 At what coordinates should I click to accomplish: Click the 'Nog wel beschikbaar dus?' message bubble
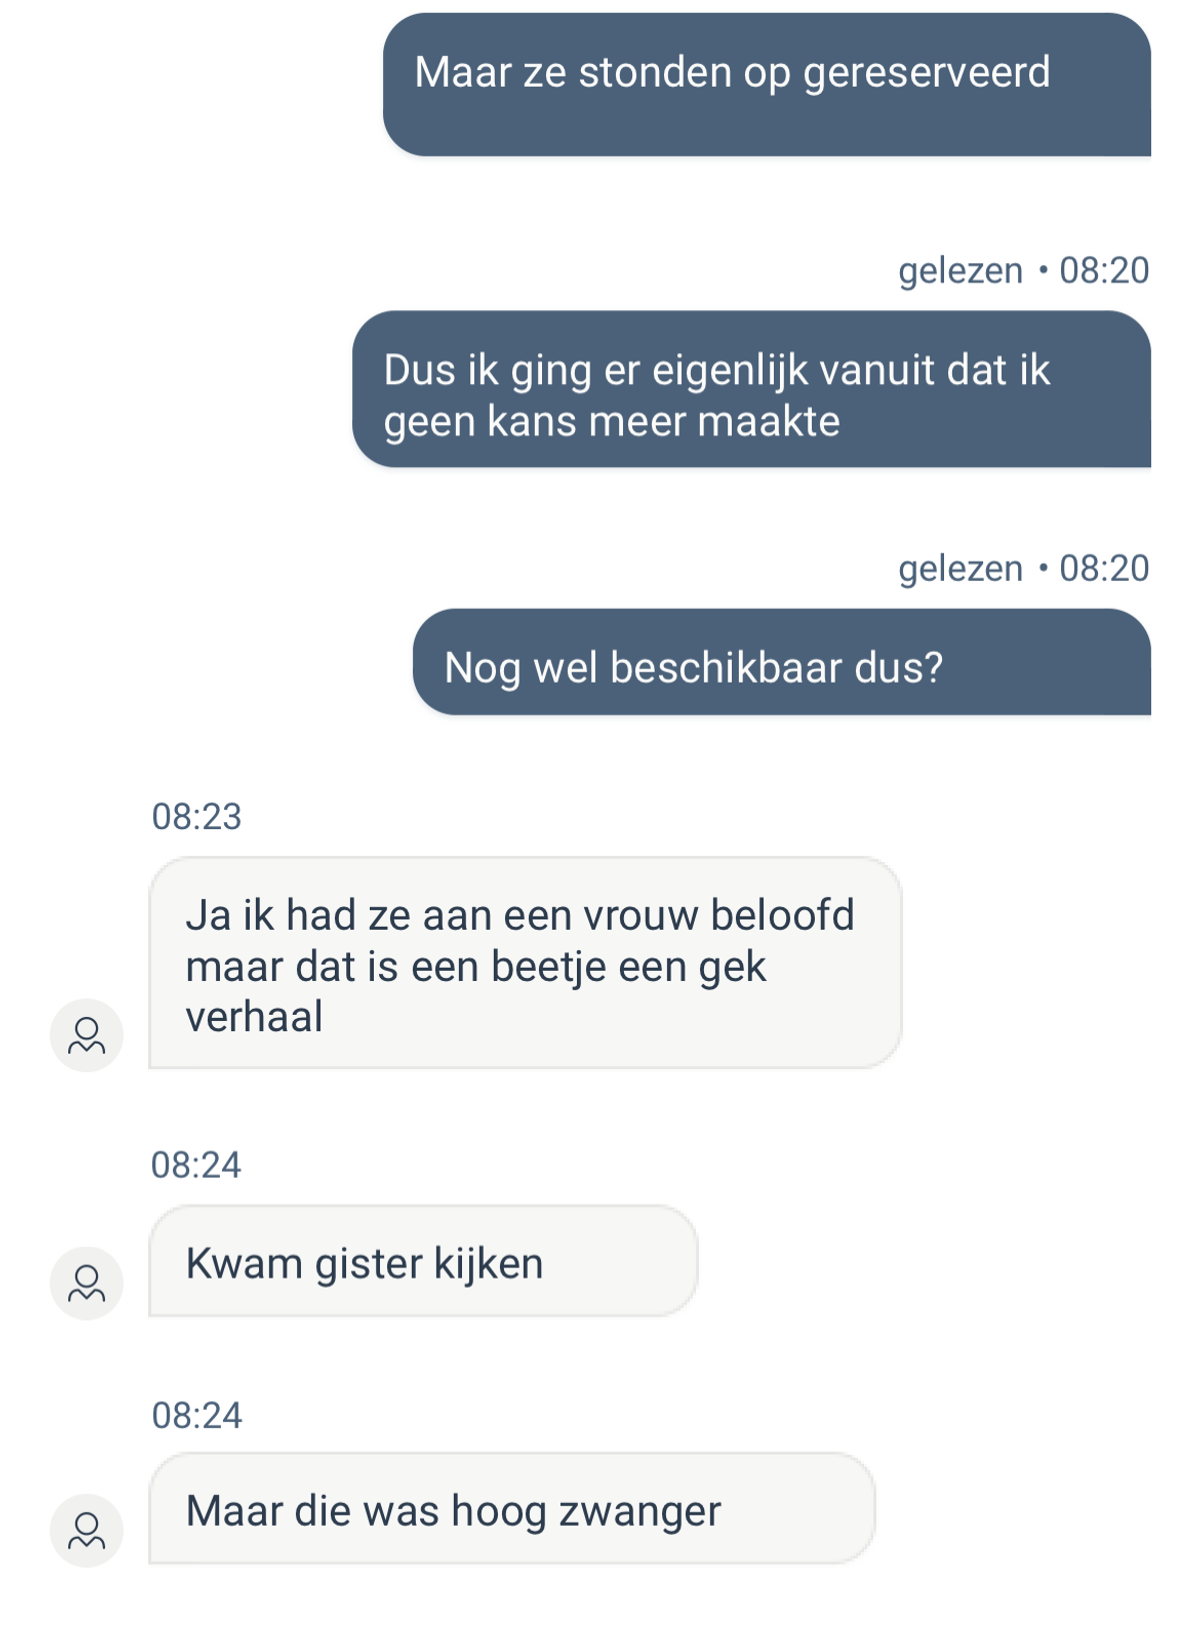click(781, 663)
